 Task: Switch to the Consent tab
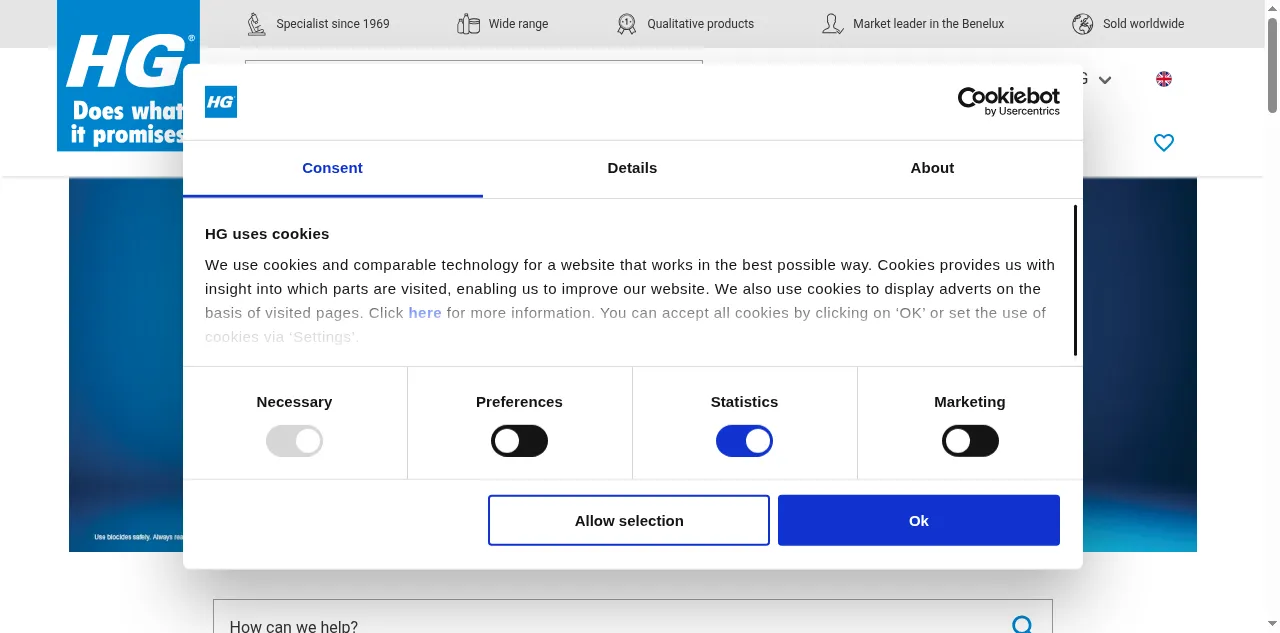click(333, 169)
